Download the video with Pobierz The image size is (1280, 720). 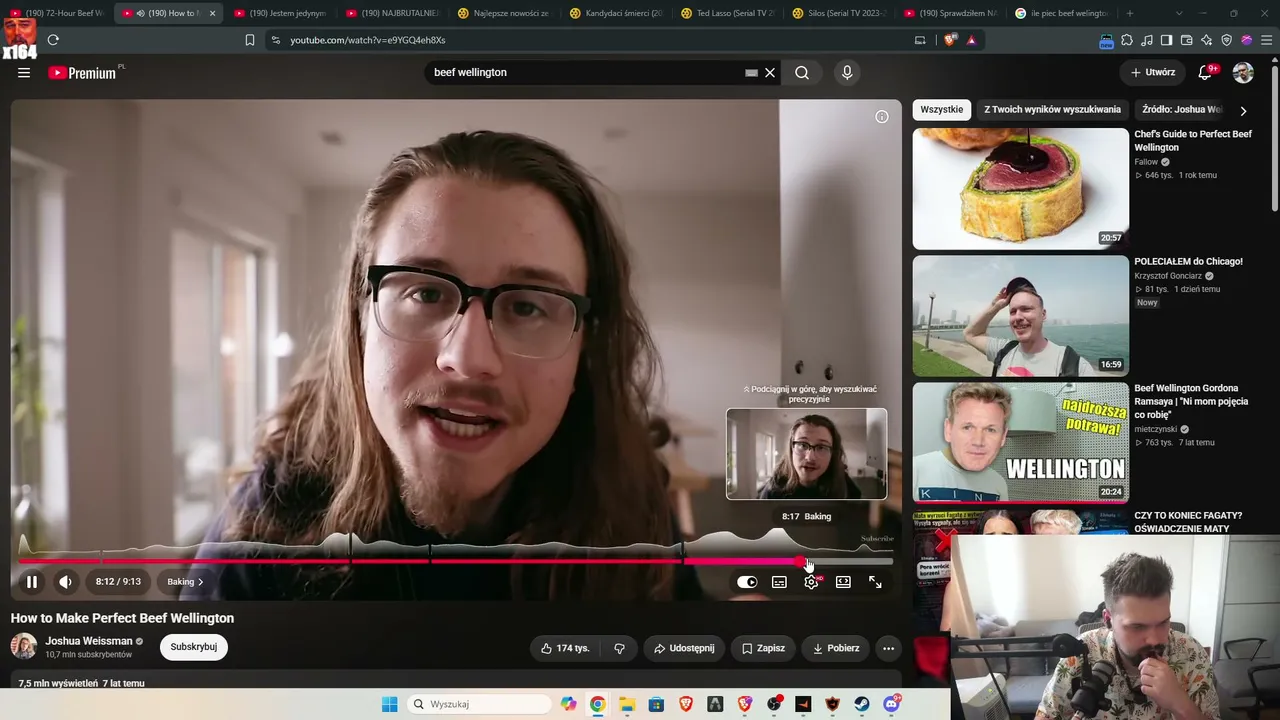836,648
